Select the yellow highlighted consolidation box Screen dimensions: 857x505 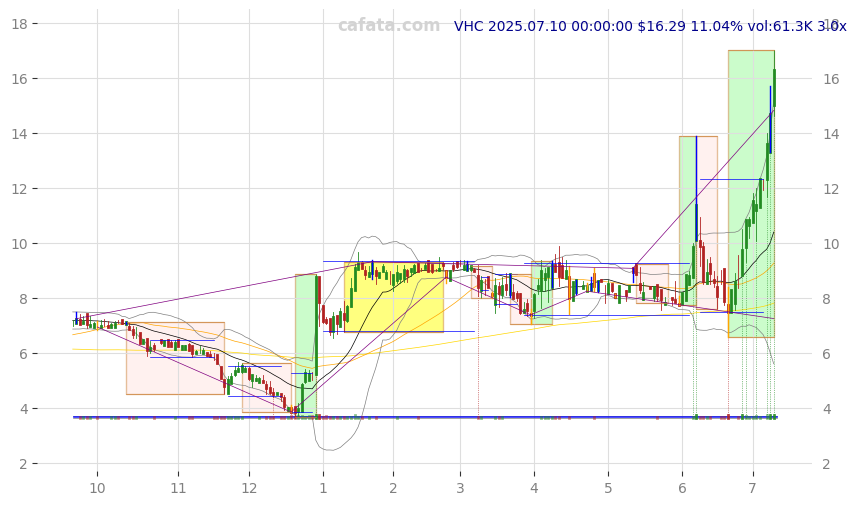coord(394,297)
